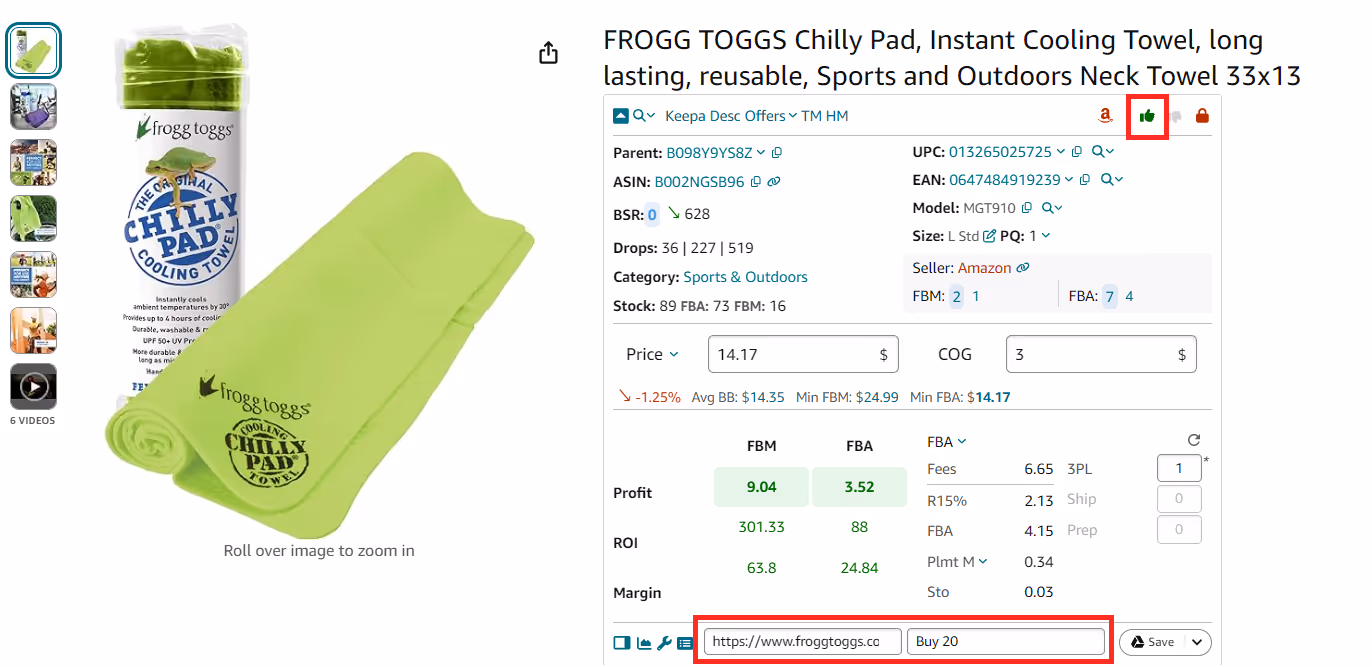This screenshot has width=1372, height=667.
Task: Select the video thumbnail labeled 6 VIDEOS
Action: (33, 386)
